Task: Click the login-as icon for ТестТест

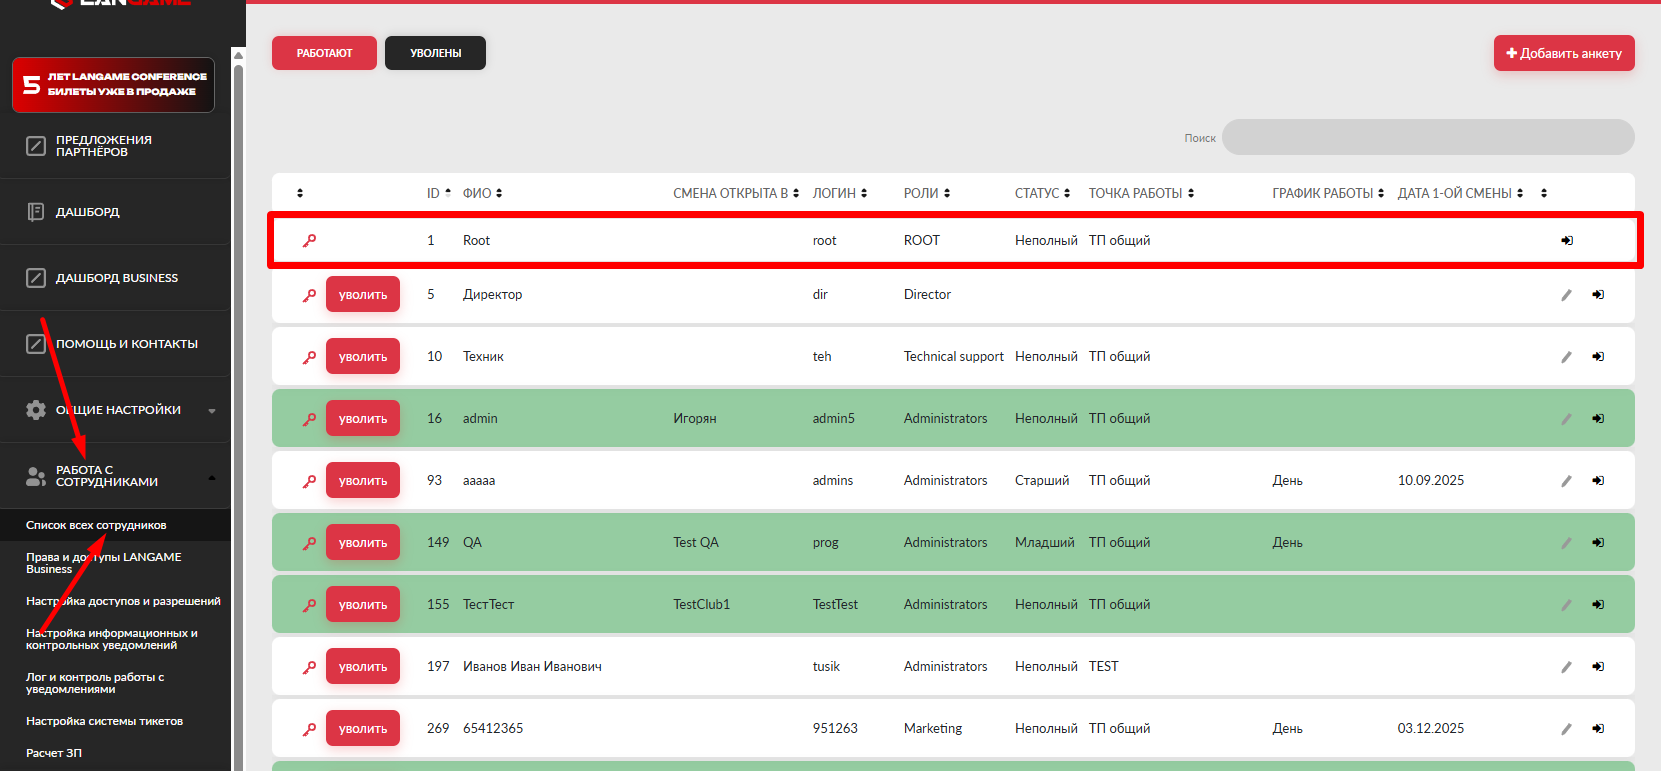Action: click(1598, 605)
